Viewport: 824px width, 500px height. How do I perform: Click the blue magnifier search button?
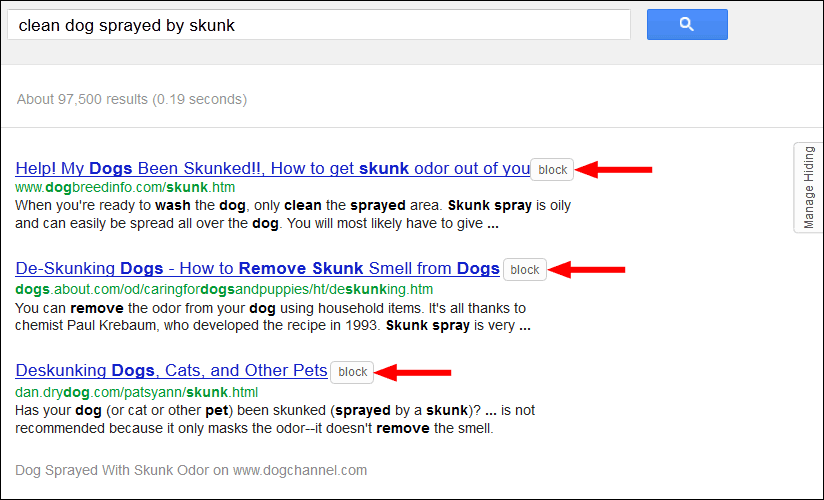point(687,24)
